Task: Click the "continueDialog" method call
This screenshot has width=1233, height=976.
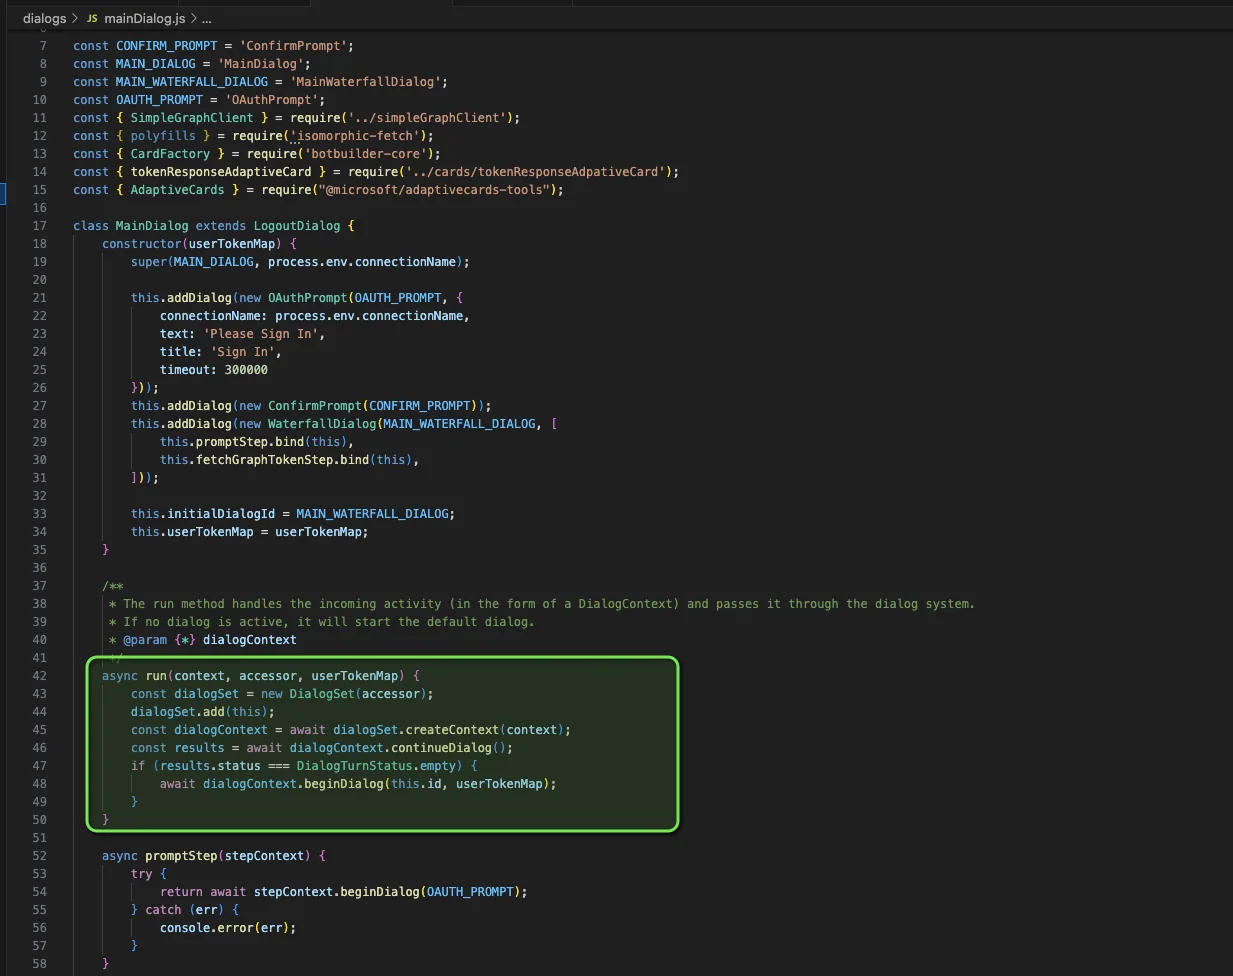Action: click(441, 748)
